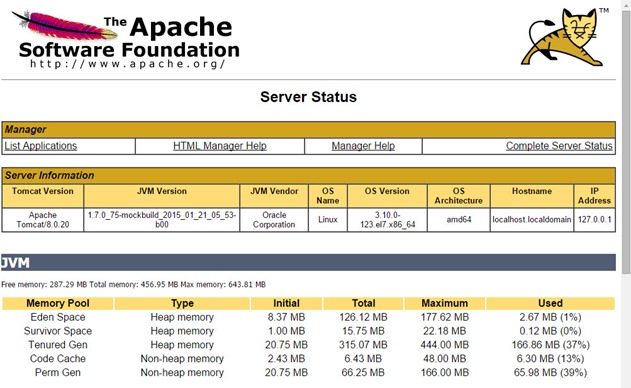Screen dimensions: 631x388
Task: Open the HTML Manager Help link
Action: [x=220, y=146]
